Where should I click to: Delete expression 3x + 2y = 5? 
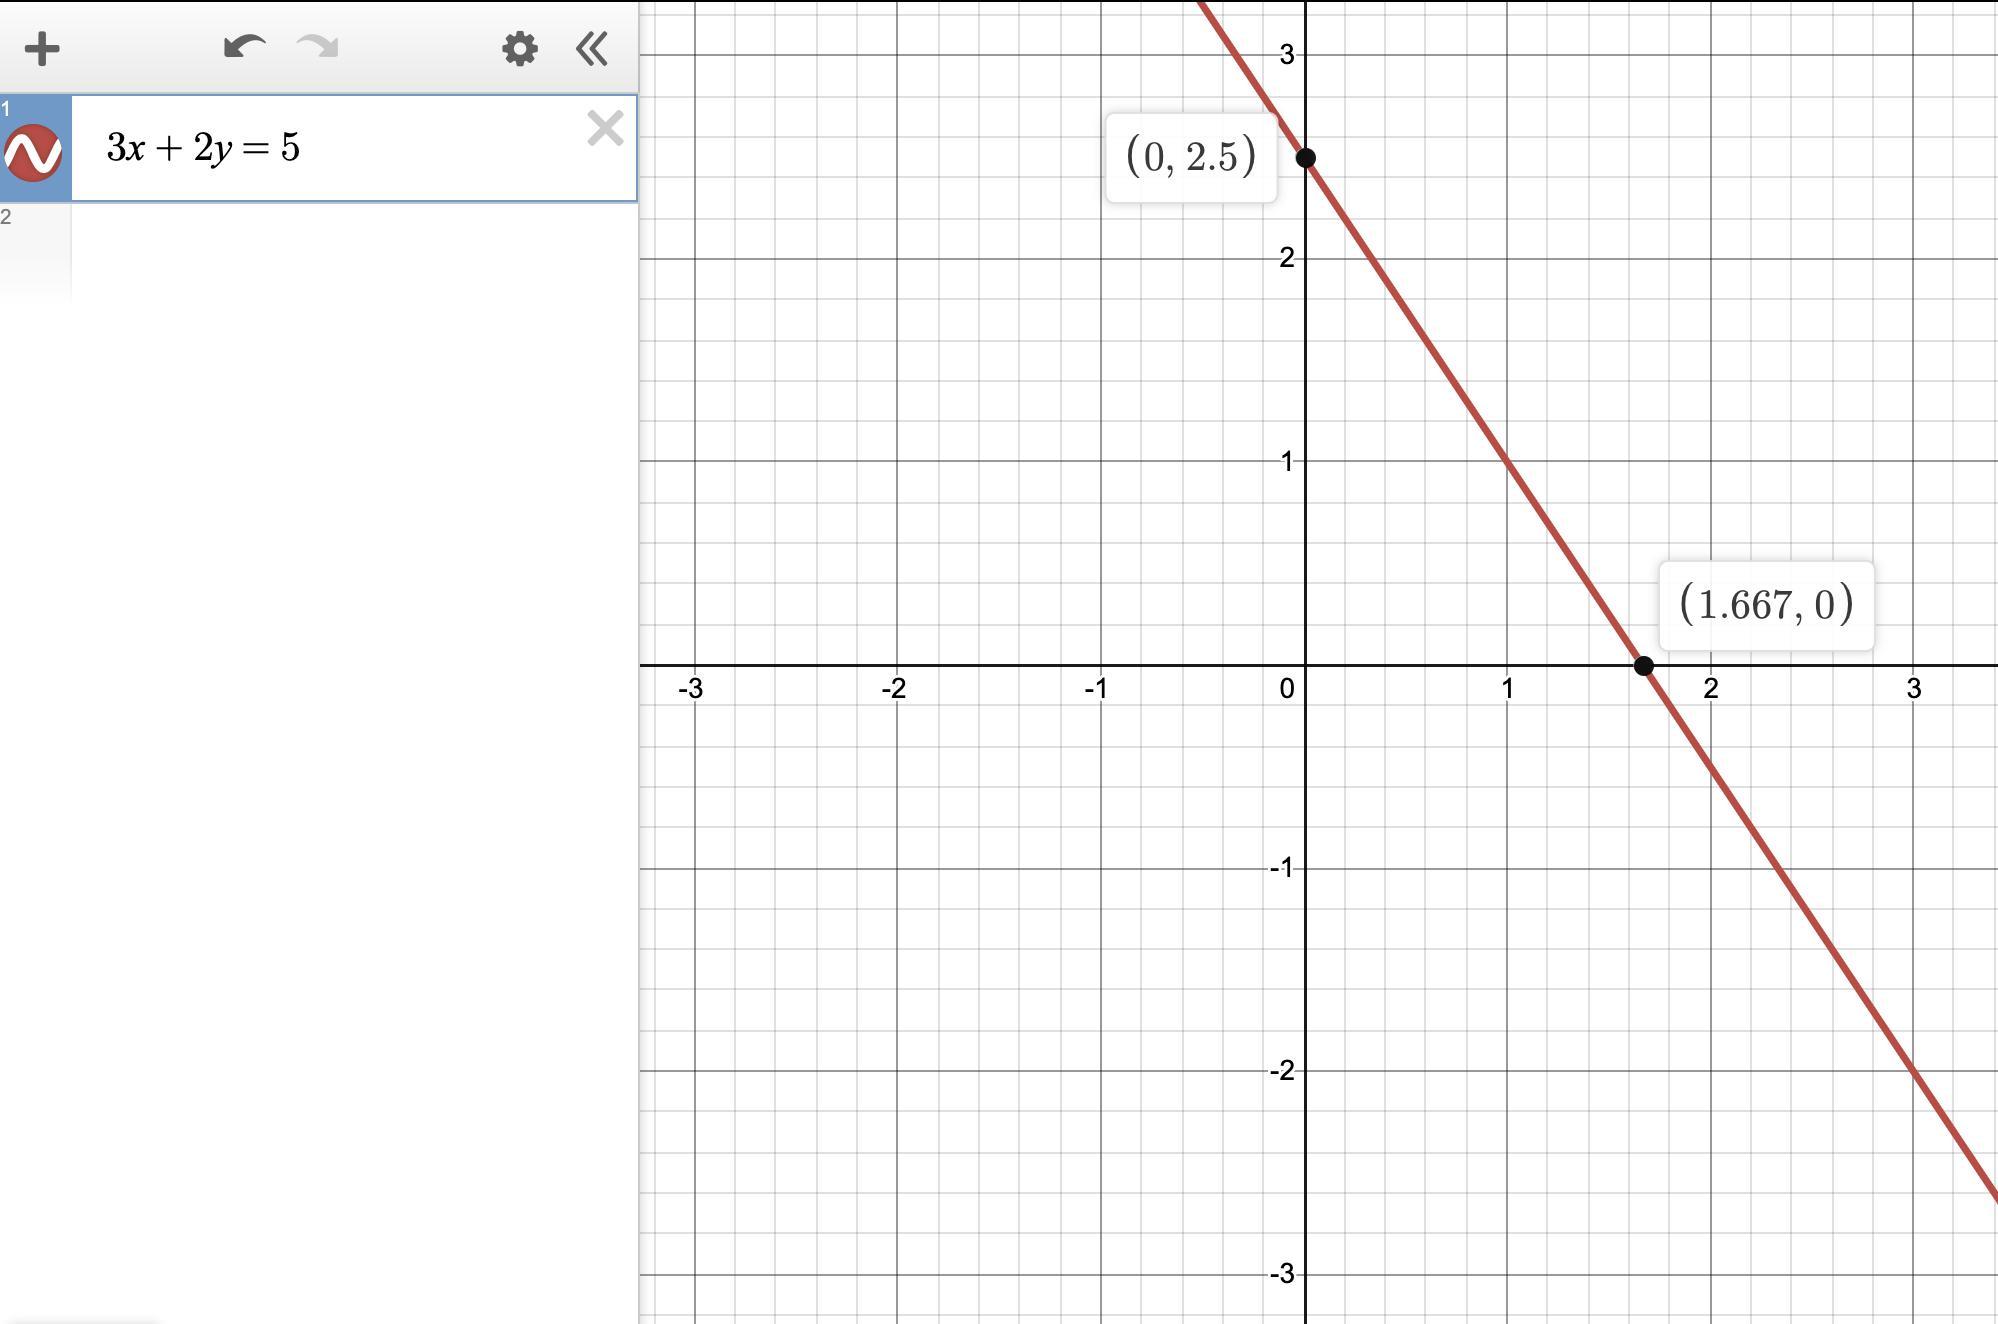[605, 129]
